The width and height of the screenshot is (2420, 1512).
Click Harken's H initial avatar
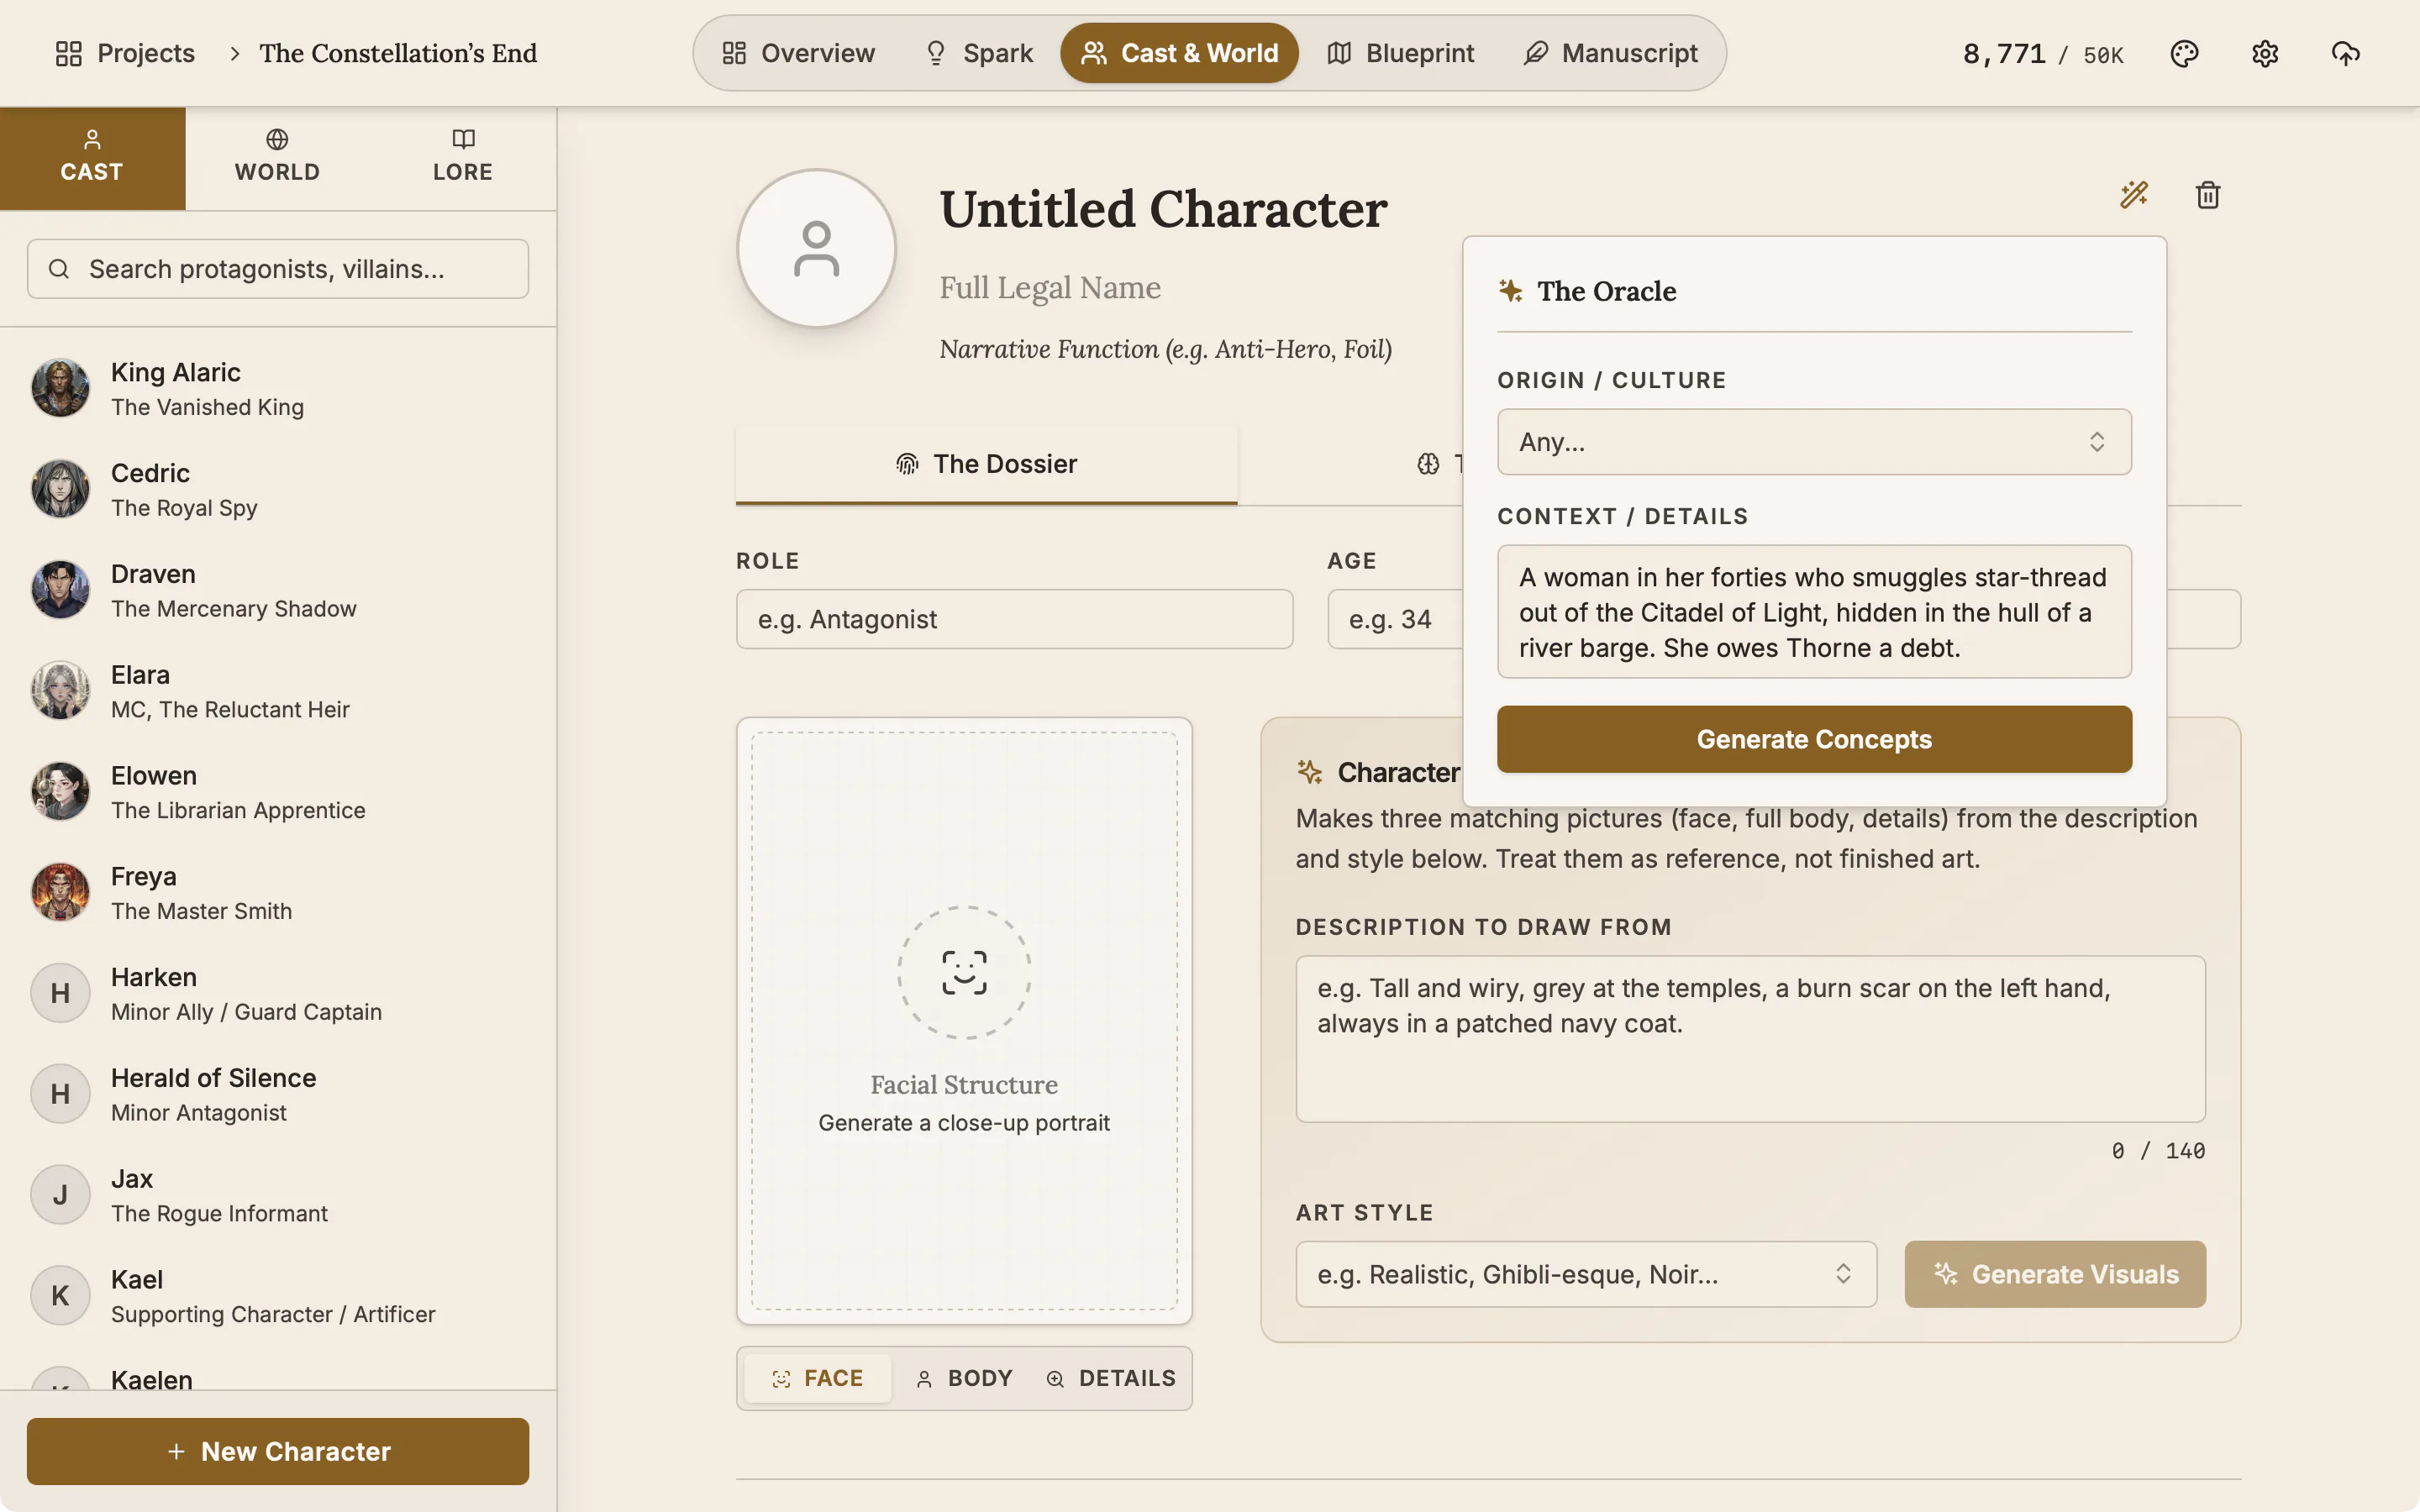60,993
